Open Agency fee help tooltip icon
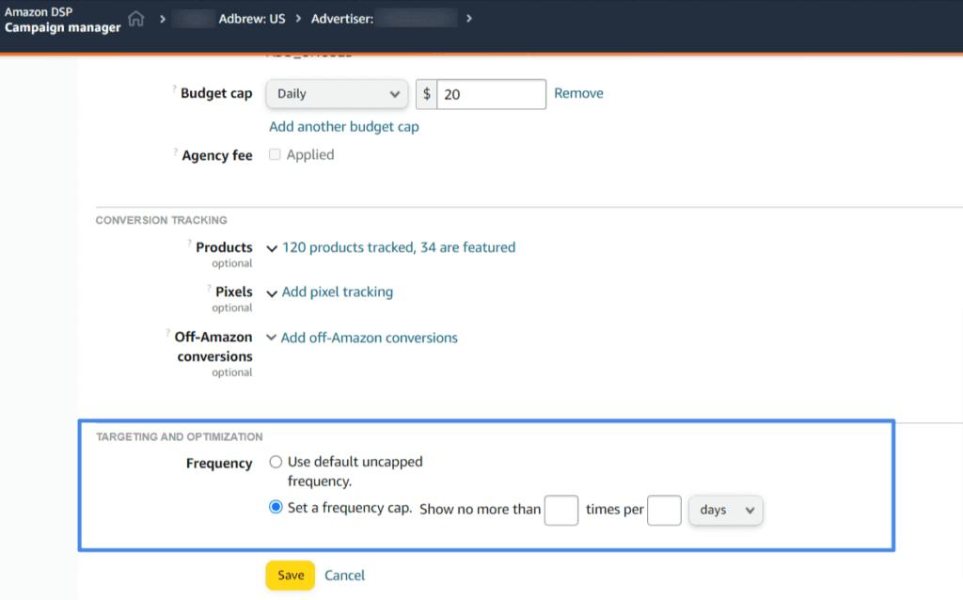 [x=176, y=151]
